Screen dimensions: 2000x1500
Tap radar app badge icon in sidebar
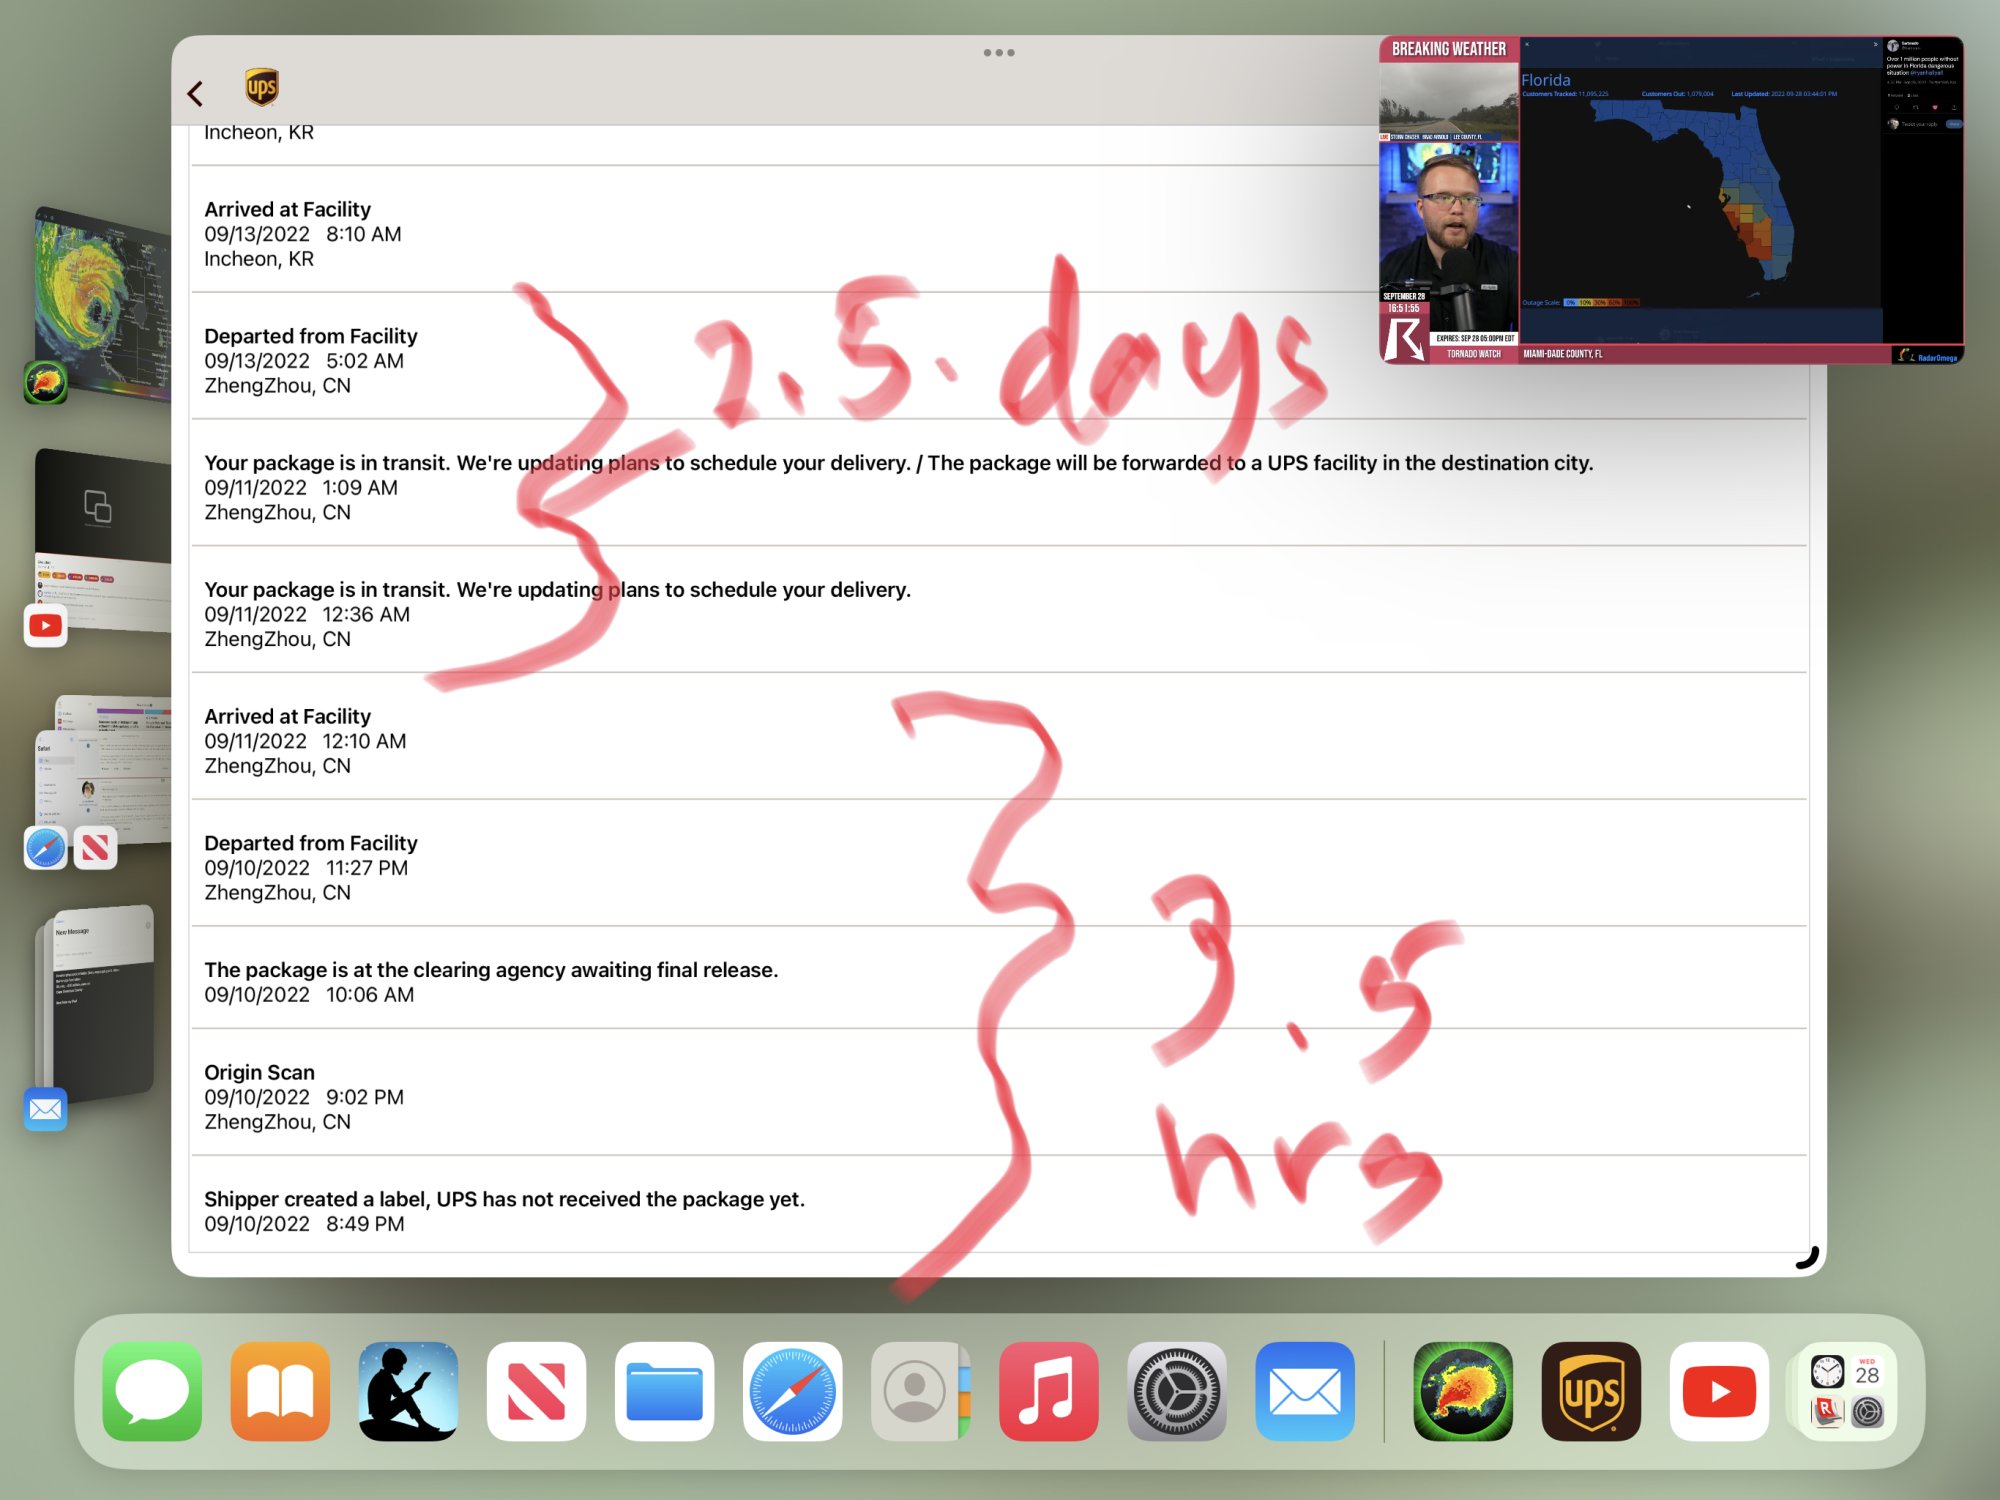45,382
